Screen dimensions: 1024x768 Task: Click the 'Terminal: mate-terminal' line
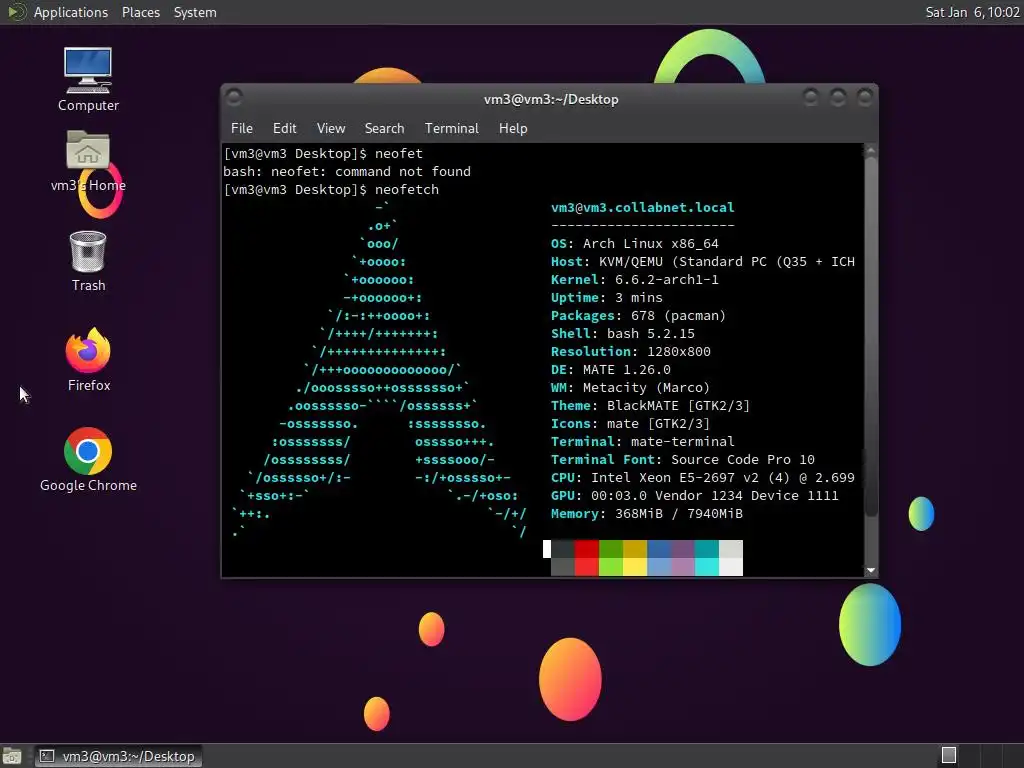(x=643, y=442)
